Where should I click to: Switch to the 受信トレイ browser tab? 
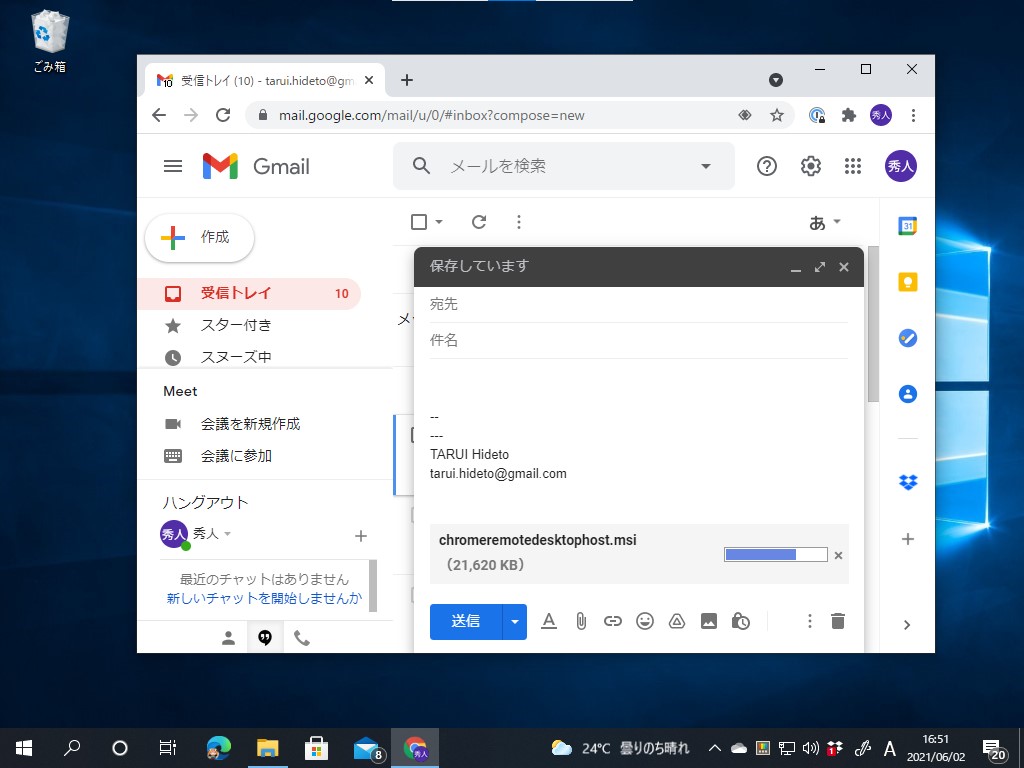pos(255,80)
